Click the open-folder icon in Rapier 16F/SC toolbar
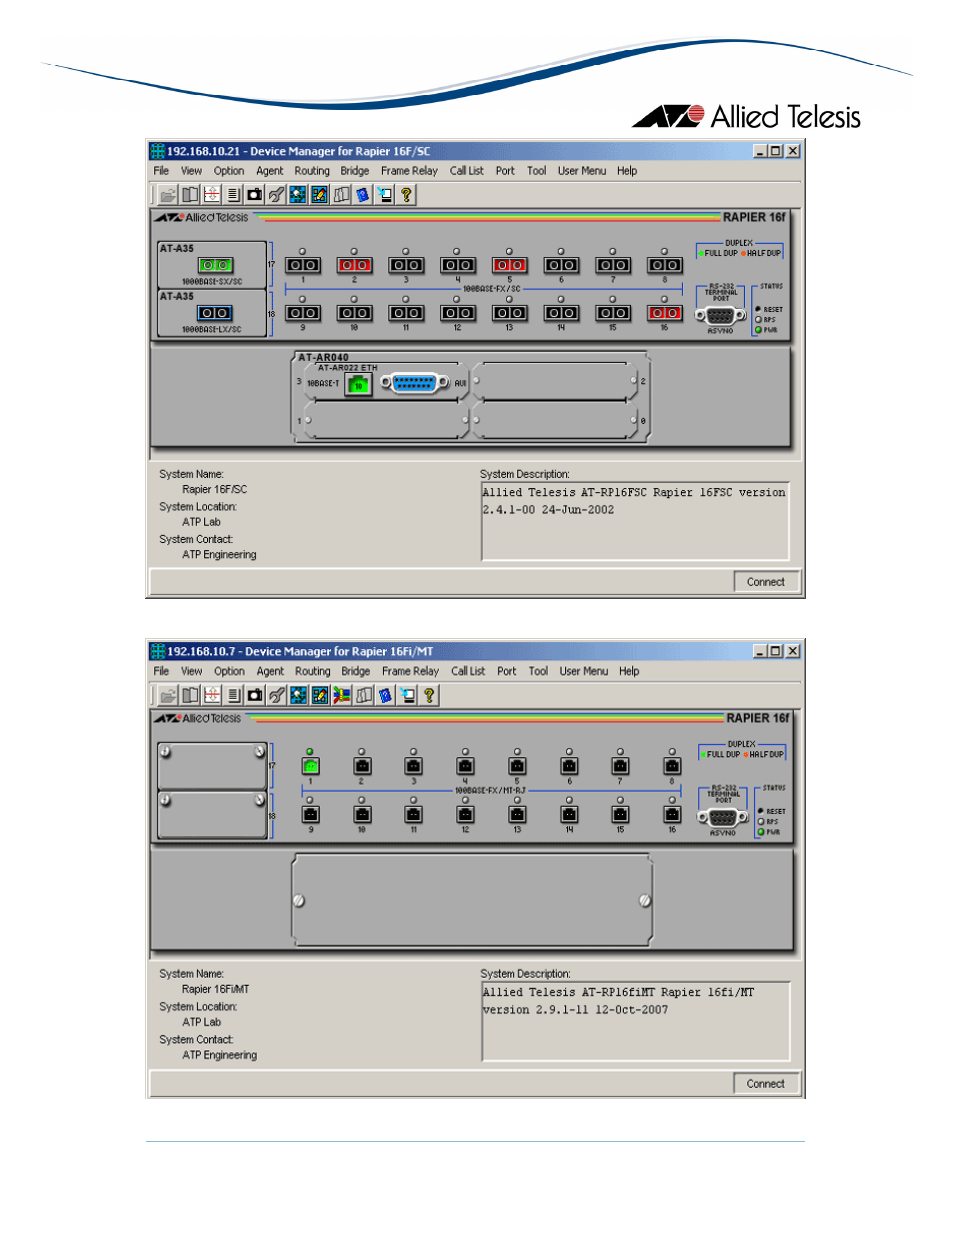 coord(168,195)
